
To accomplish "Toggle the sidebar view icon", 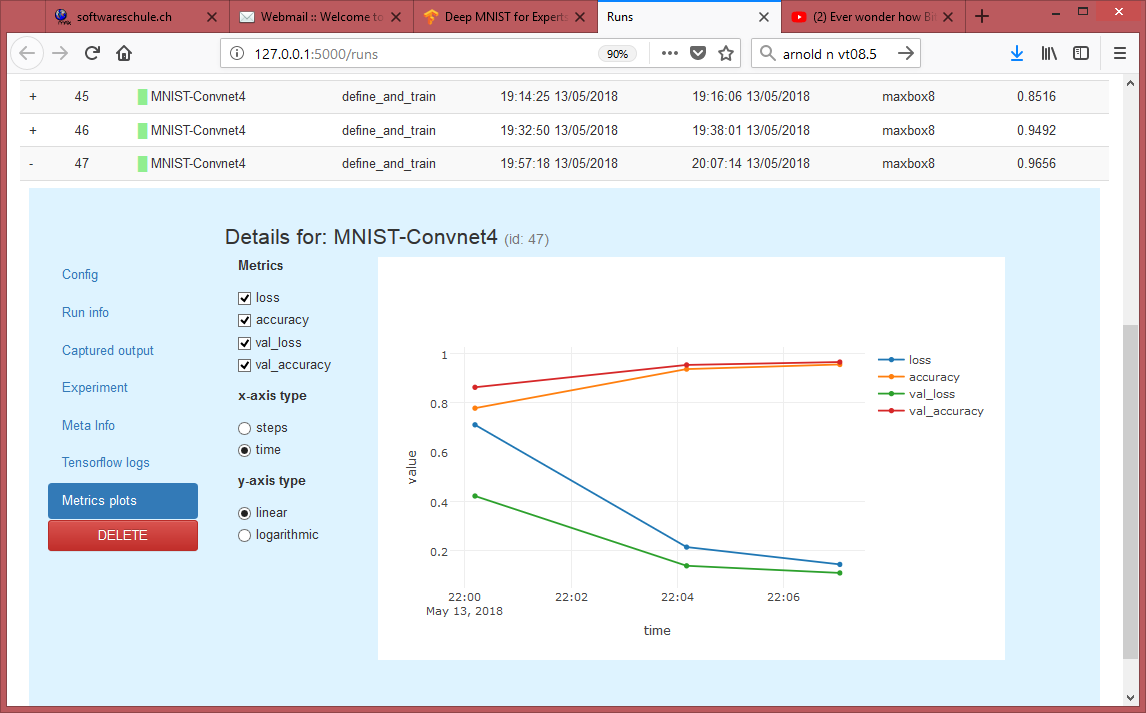I will [x=1081, y=53].
